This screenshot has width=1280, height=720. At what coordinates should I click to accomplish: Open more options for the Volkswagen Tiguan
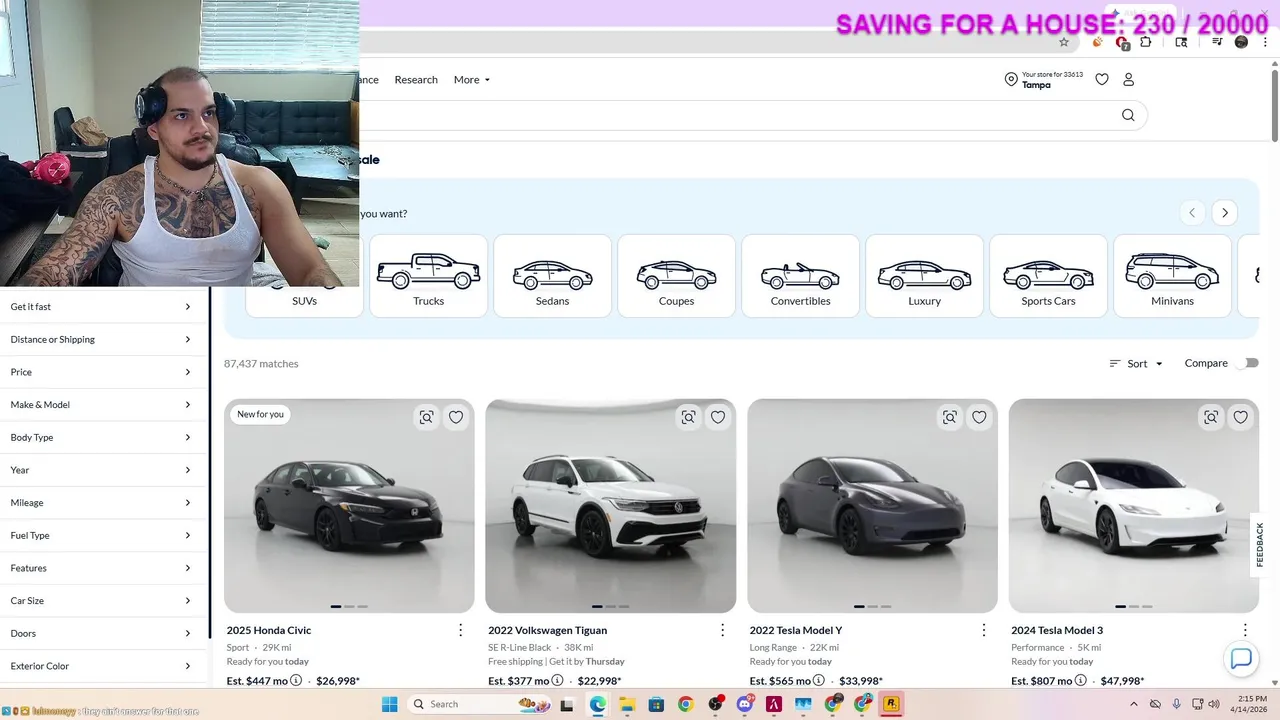(722, 630)
